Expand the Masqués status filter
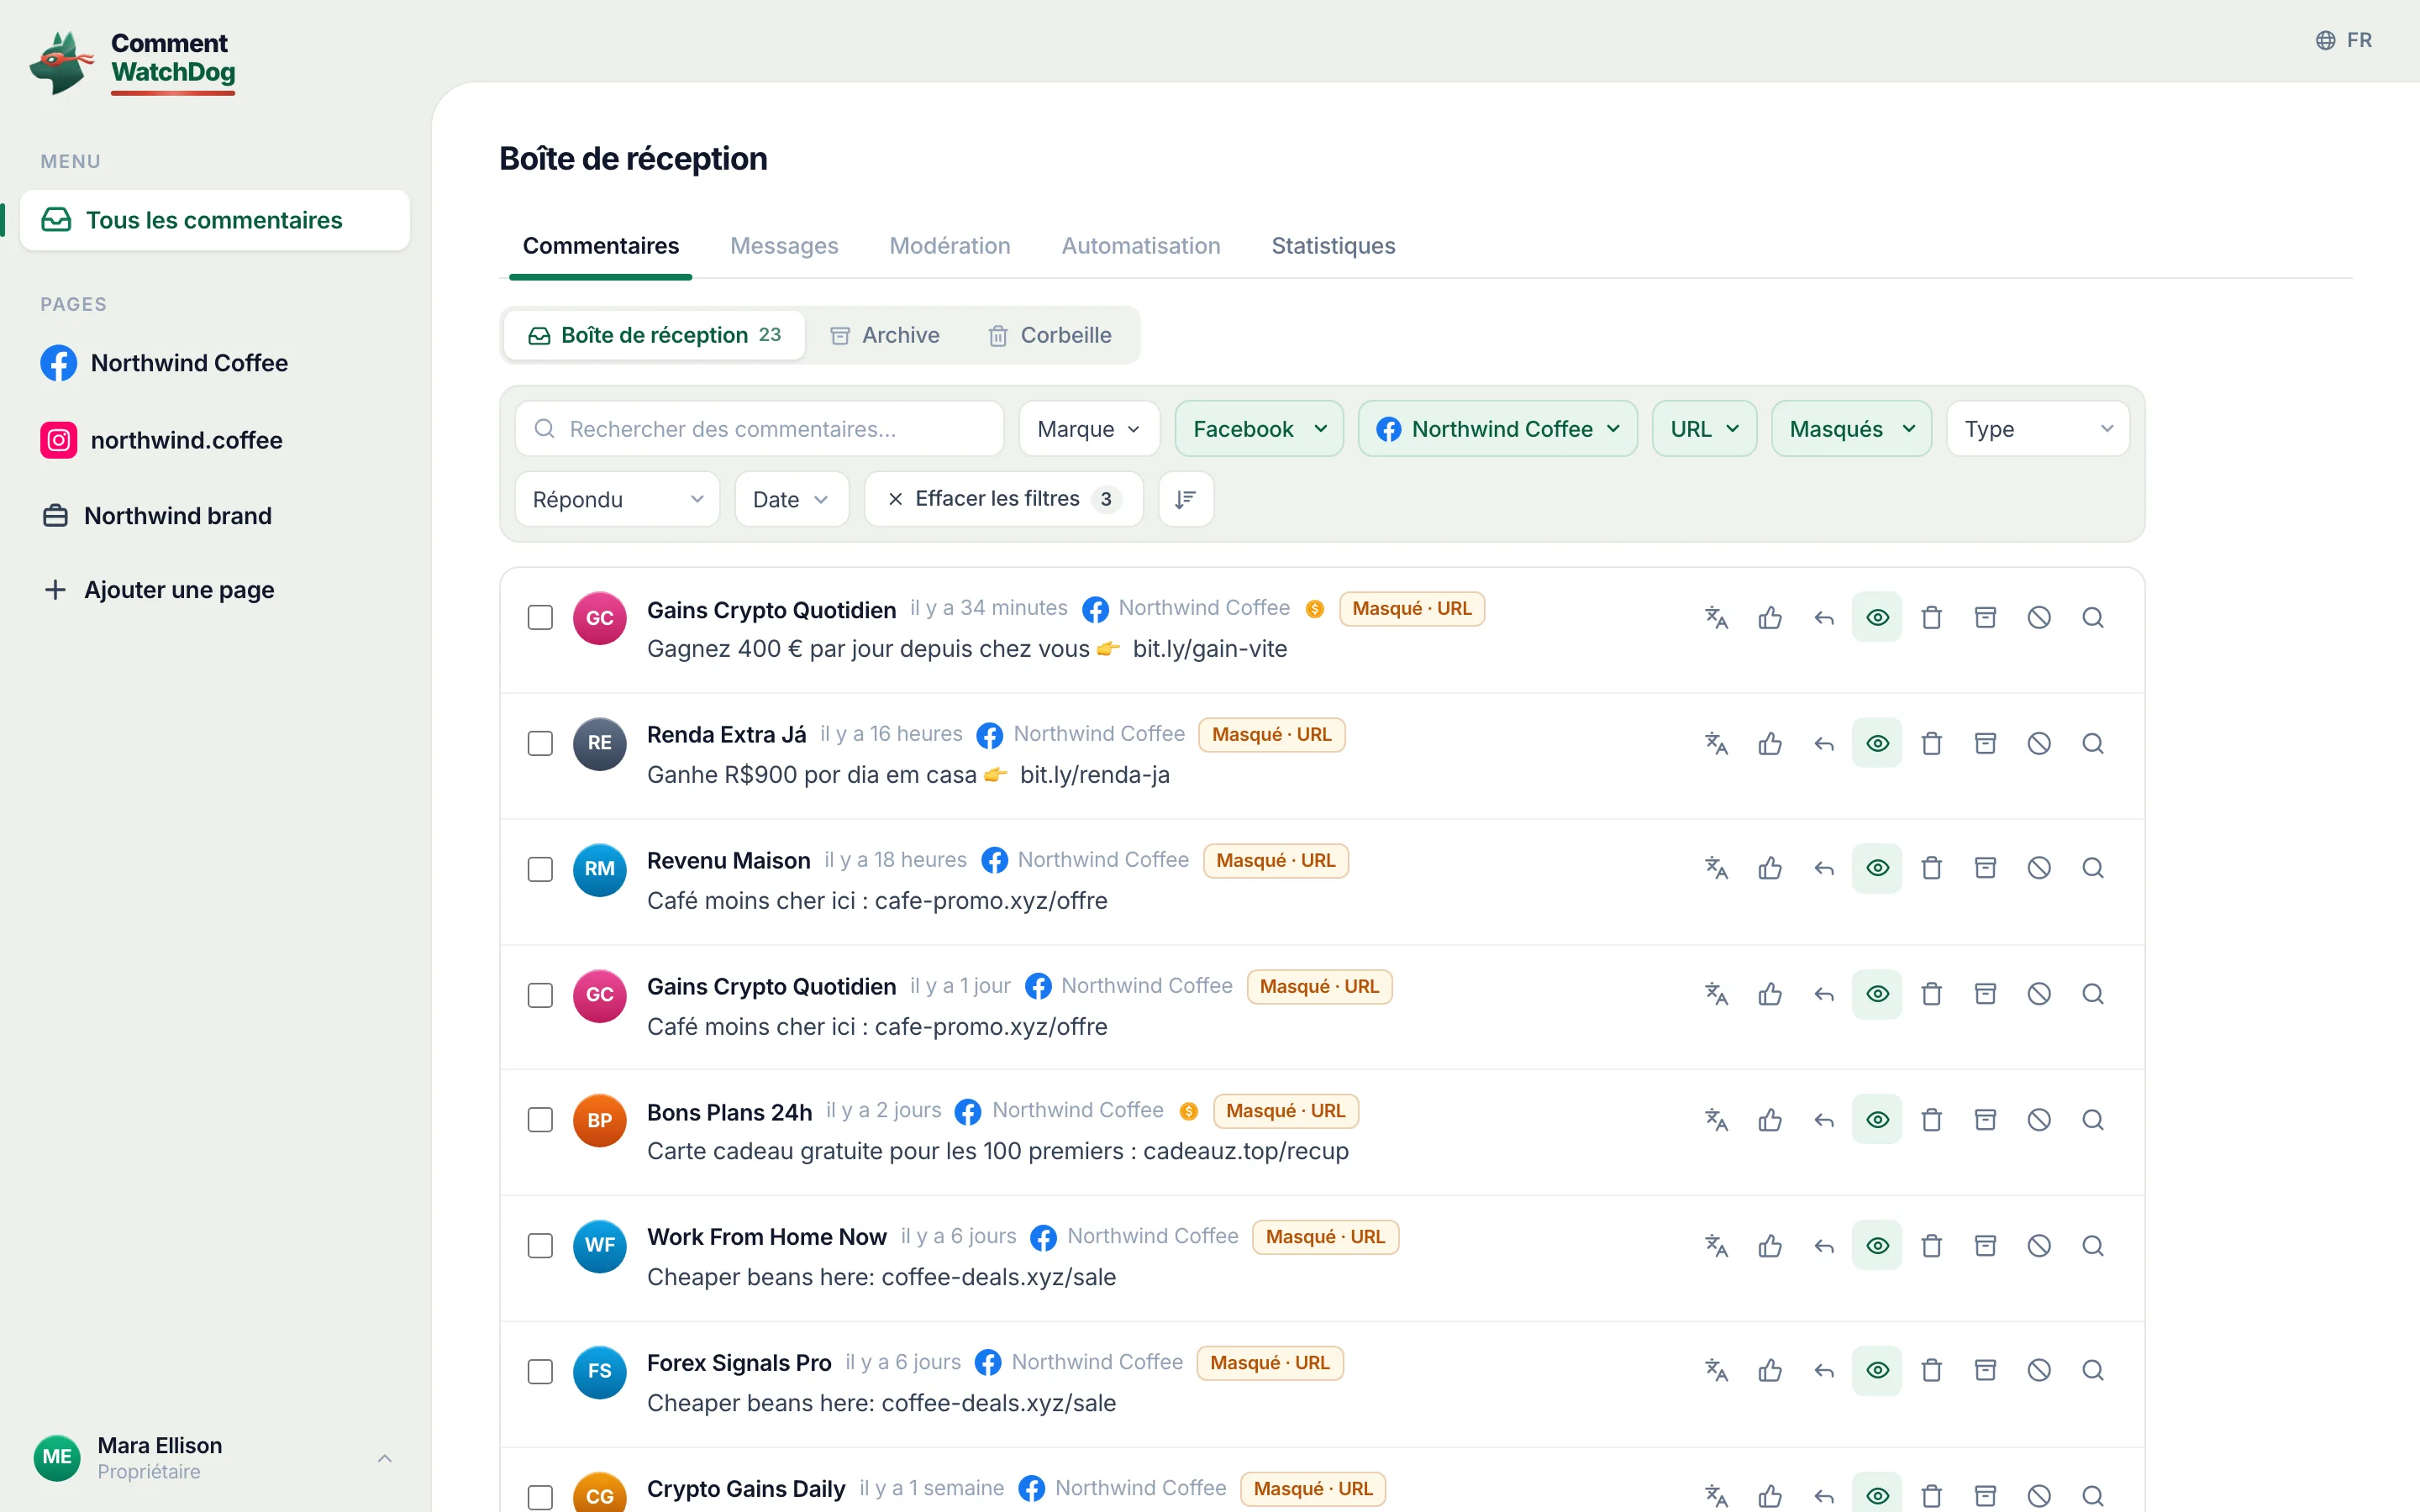Image resolution: width=2420 pixels, height=1512 pixels. (1851, 429)
